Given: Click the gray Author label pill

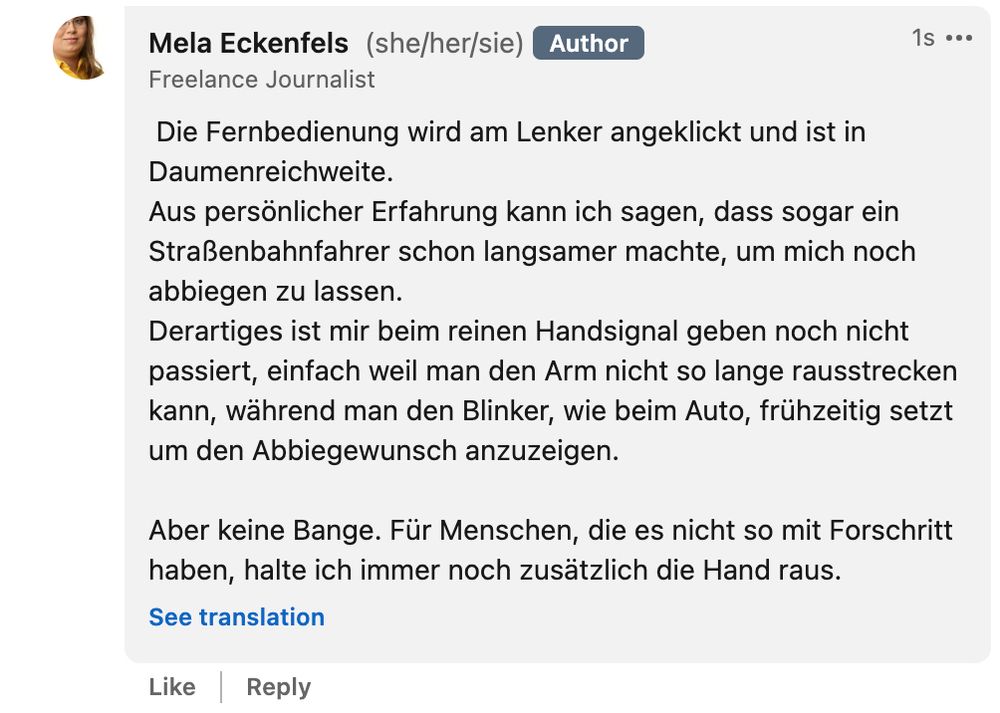Looking at the screenshot, I should click(x=588, y=42).
